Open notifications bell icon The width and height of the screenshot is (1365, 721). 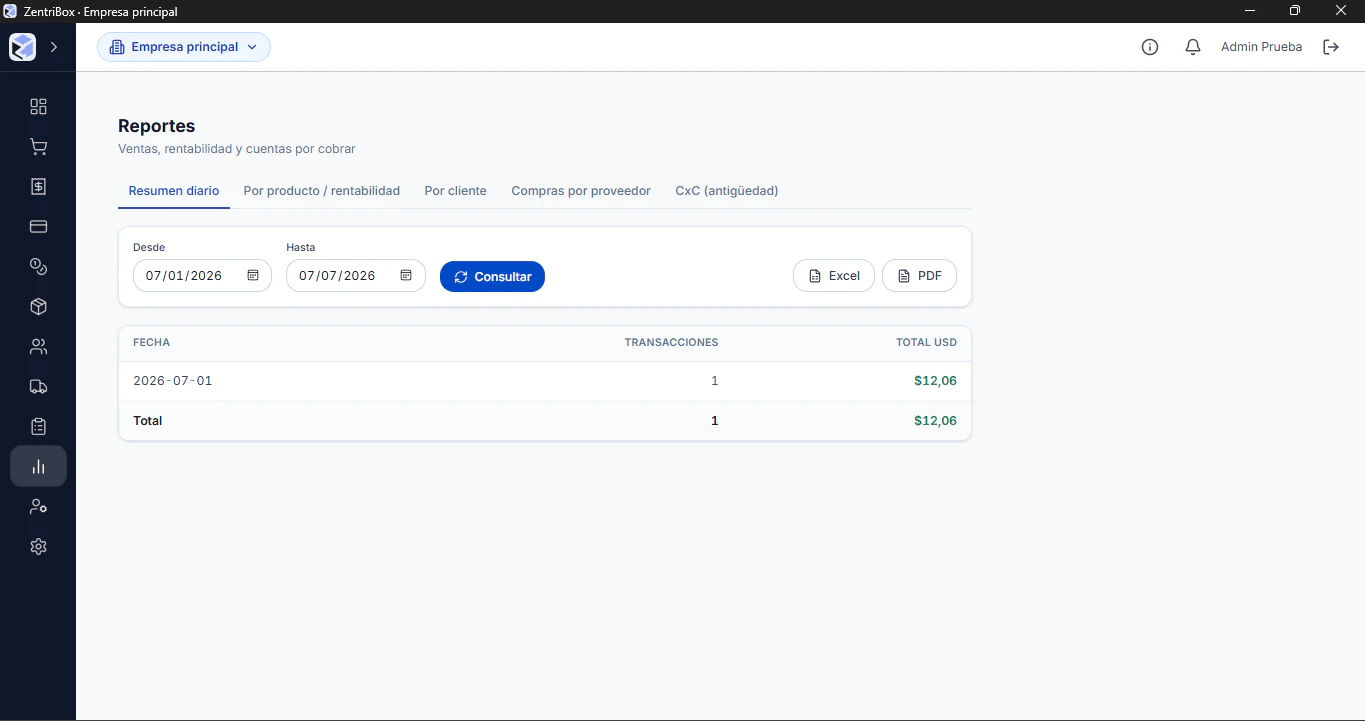(x=1193, y=47)
